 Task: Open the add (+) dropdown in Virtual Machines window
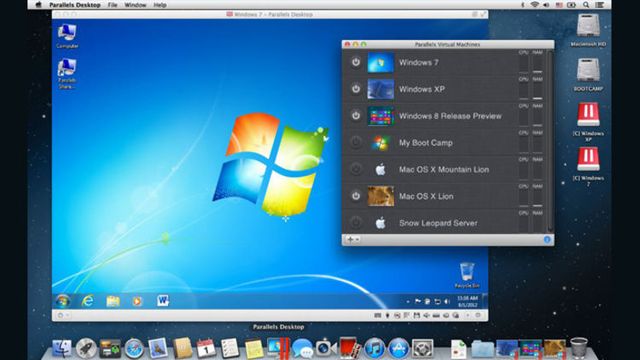point(352,240)
